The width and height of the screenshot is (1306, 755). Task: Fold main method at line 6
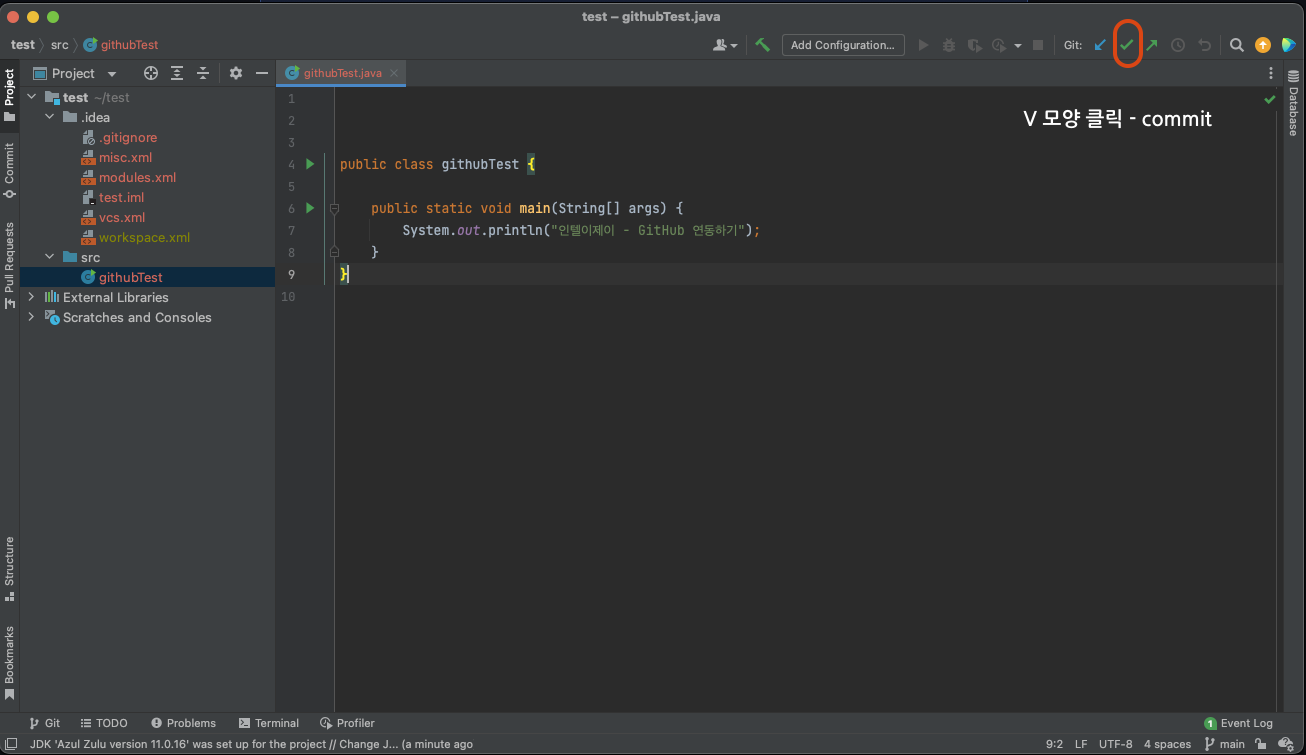click(x=334, y=208)
